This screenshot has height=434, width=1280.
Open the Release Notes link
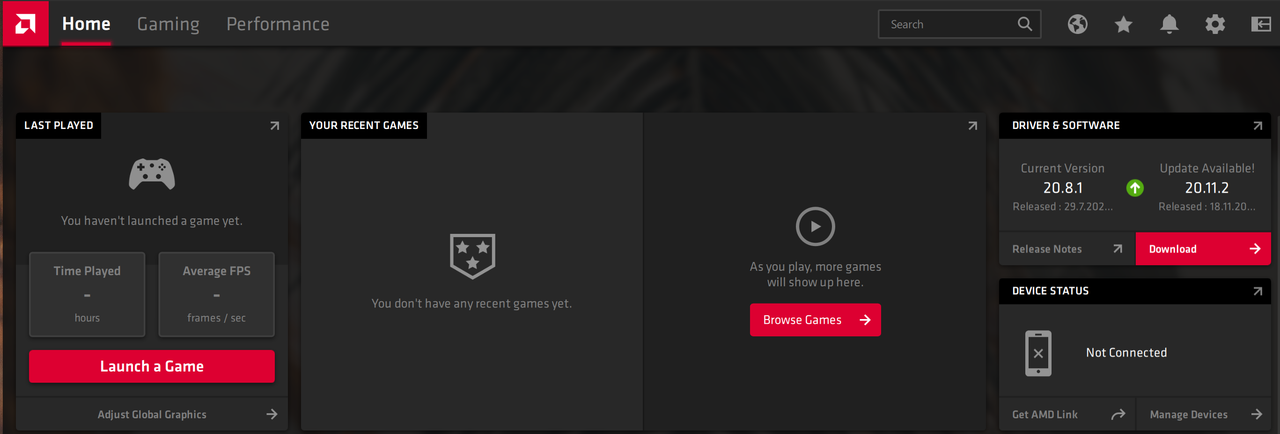(x=1067, y=249)
